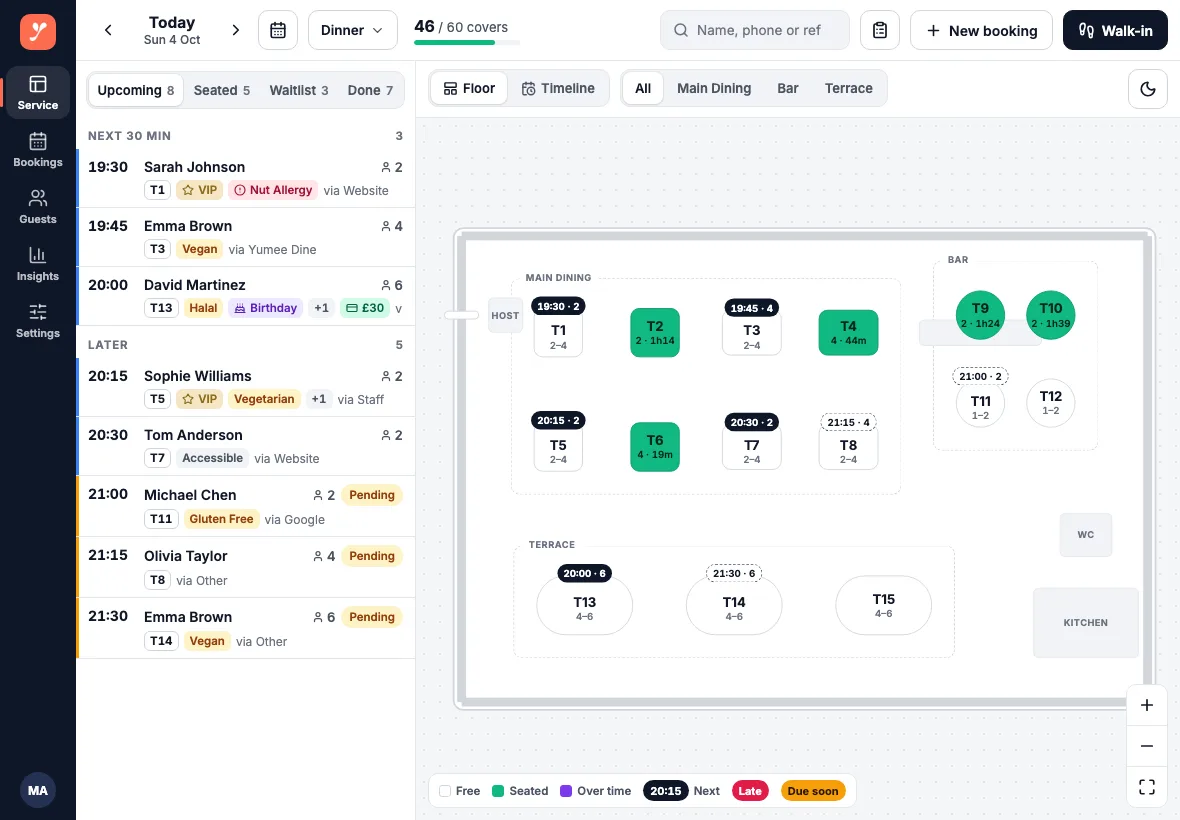Filter floor by Terrace area
Screen dimensions: 1180x820
click(x=849, y=89)
